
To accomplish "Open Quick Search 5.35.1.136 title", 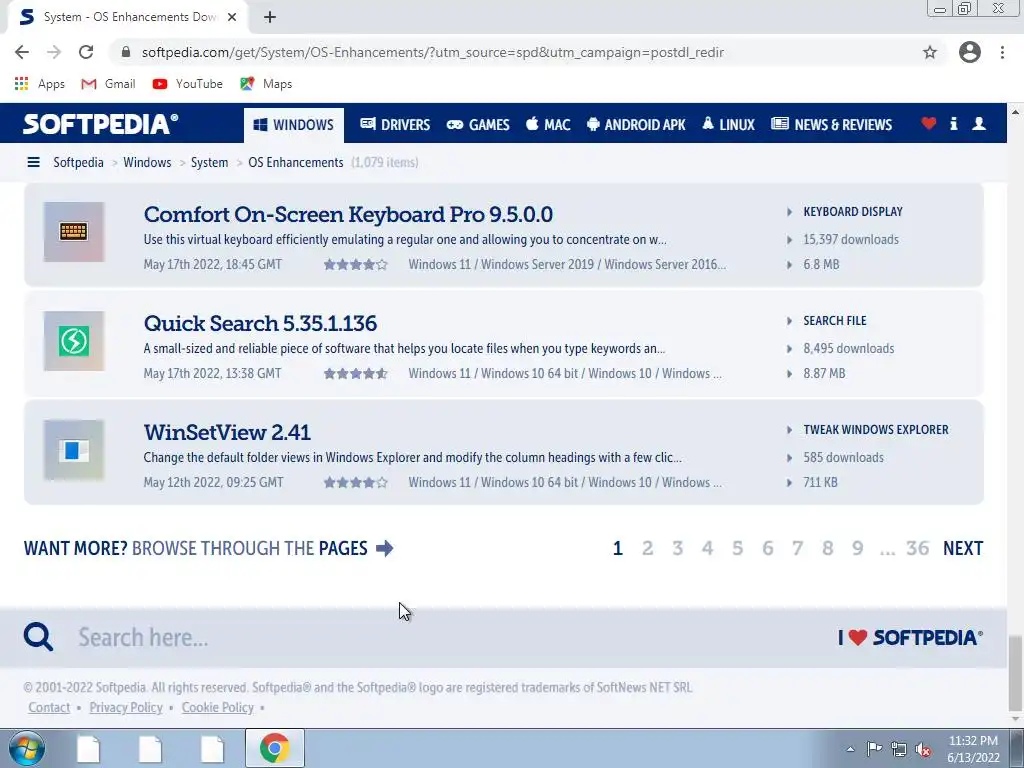I will coord(260,323).
